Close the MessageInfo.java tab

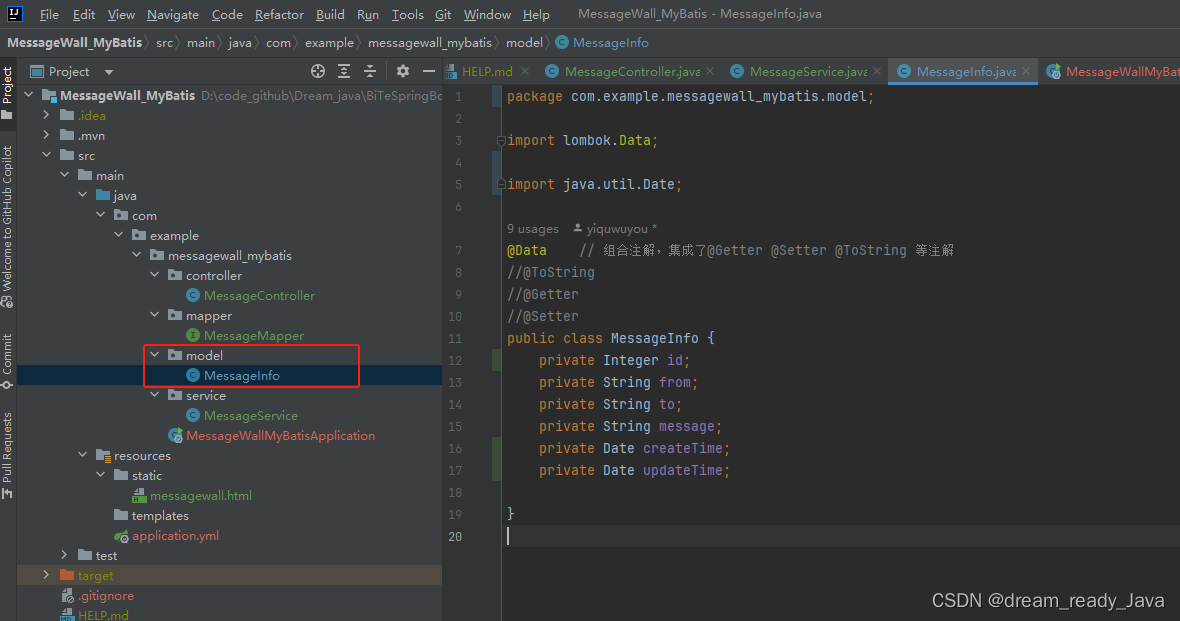point(1026,72)
